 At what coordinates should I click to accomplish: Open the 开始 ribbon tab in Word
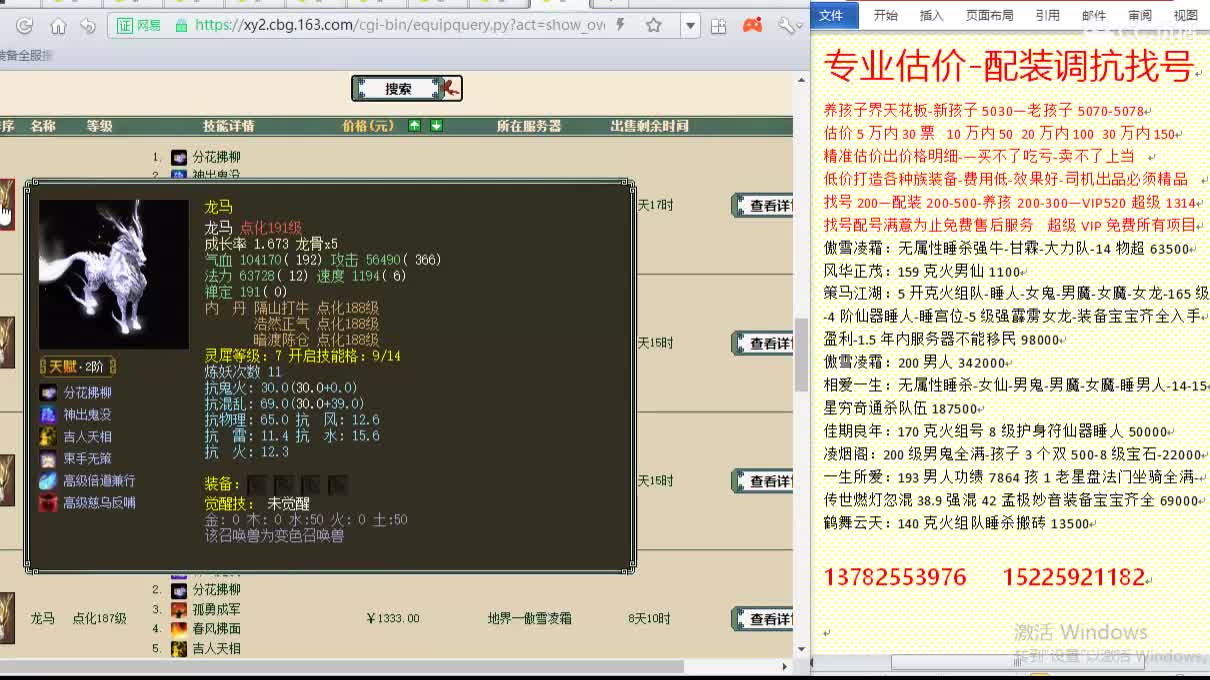[885, 15]
